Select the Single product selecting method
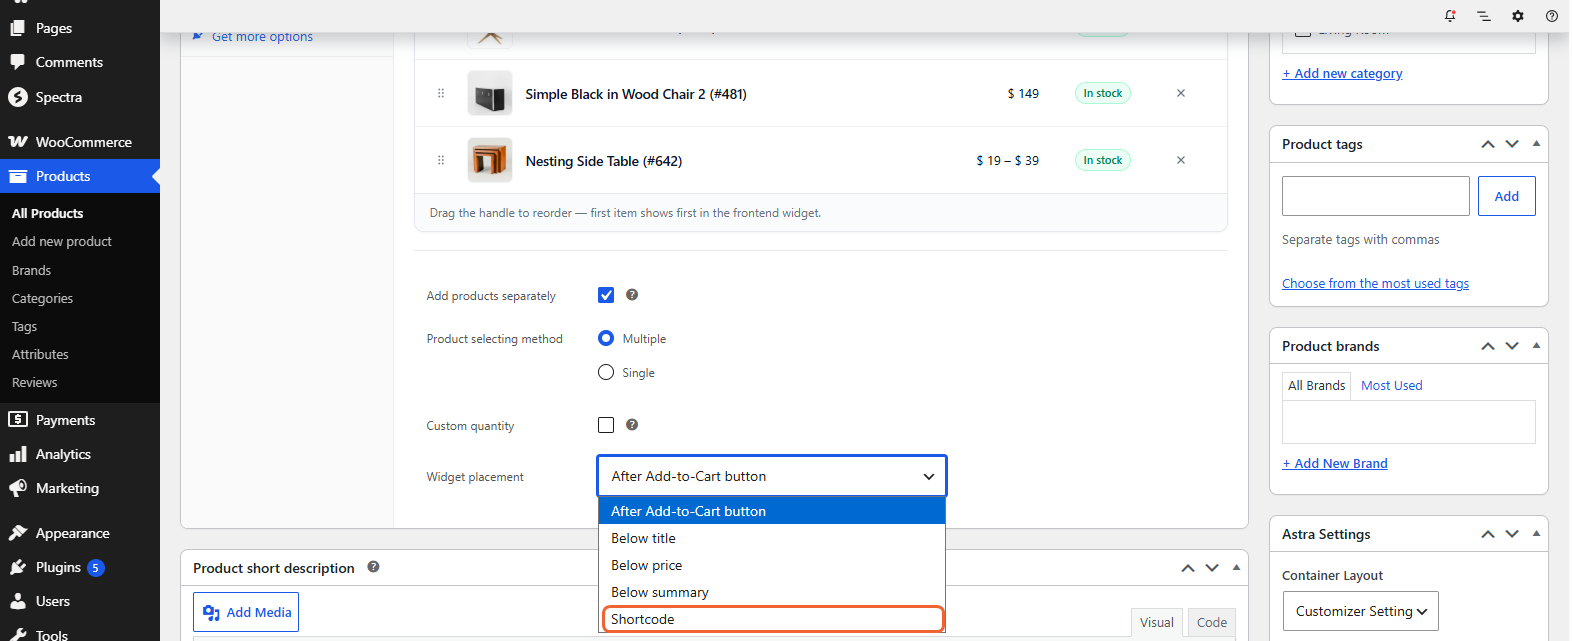Image resolution: width=1572 pixels, height=641 pixels. [606, 373]
